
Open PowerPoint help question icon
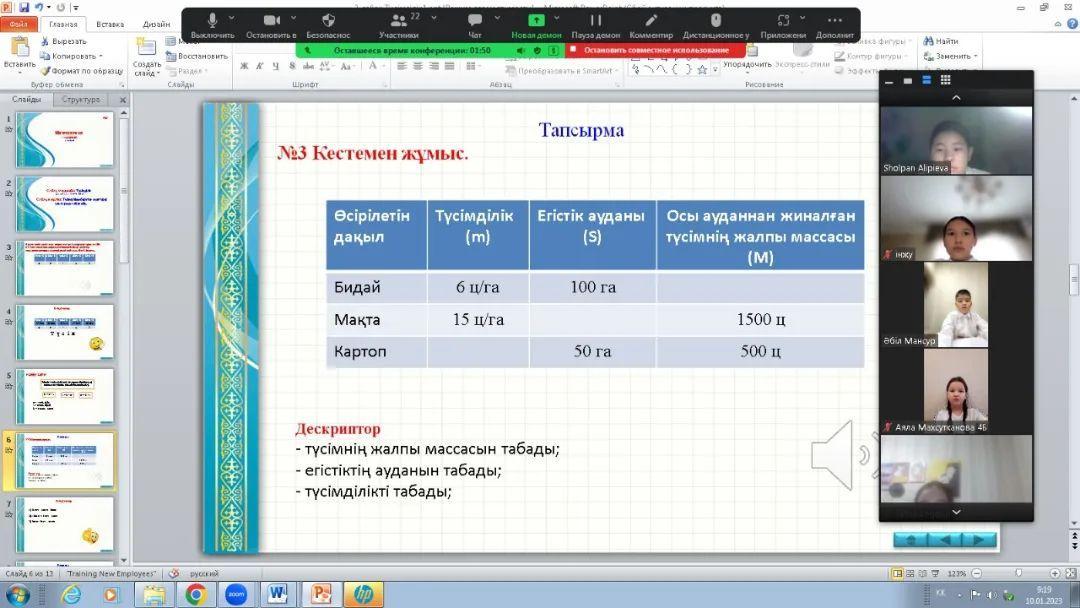1072,24
